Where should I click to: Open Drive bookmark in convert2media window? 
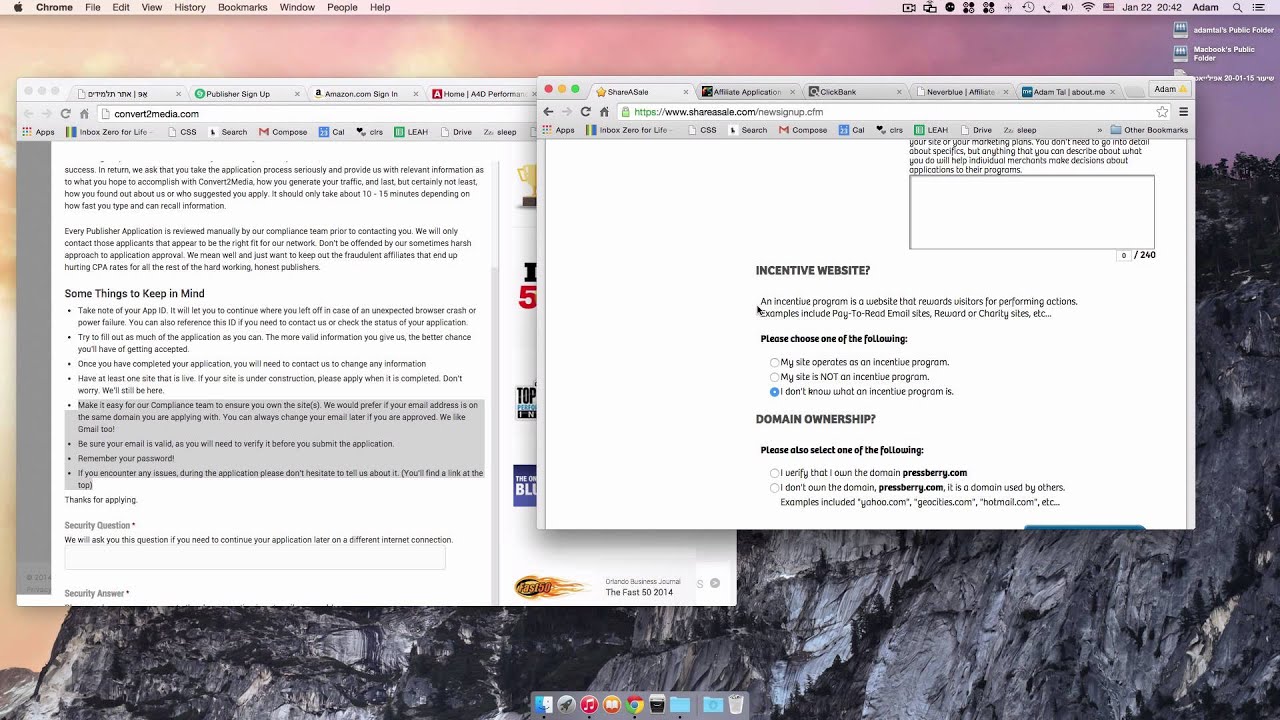pyautogui.click(x=455, y=132)
